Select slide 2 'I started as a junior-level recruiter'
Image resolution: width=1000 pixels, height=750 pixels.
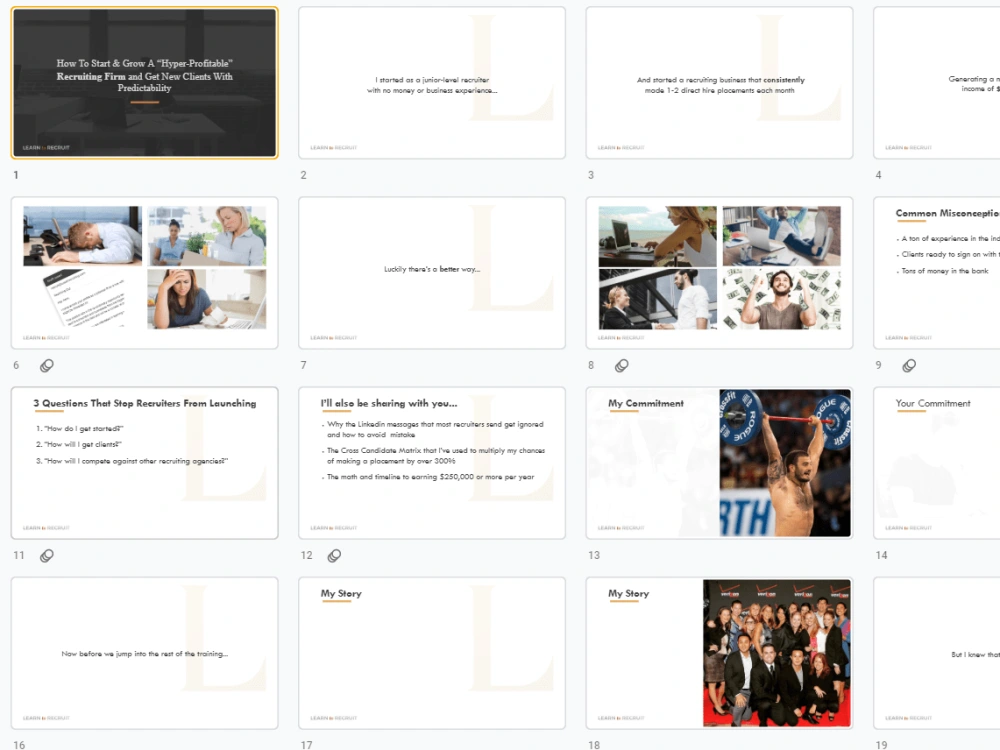coord(432,83)
